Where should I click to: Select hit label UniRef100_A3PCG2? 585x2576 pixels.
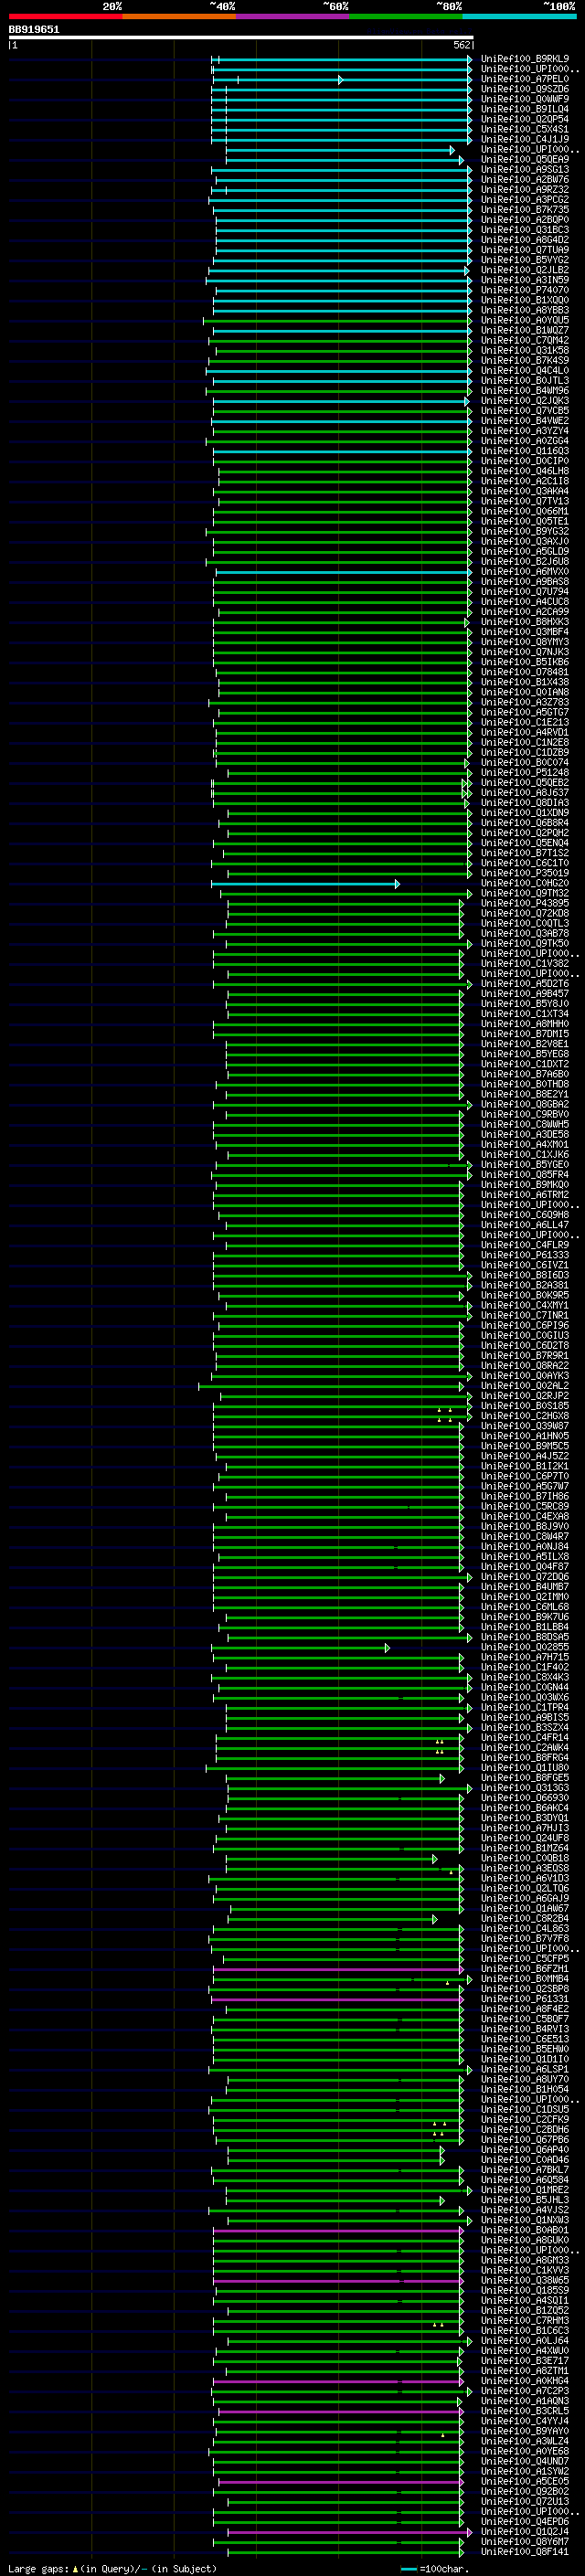525,200
